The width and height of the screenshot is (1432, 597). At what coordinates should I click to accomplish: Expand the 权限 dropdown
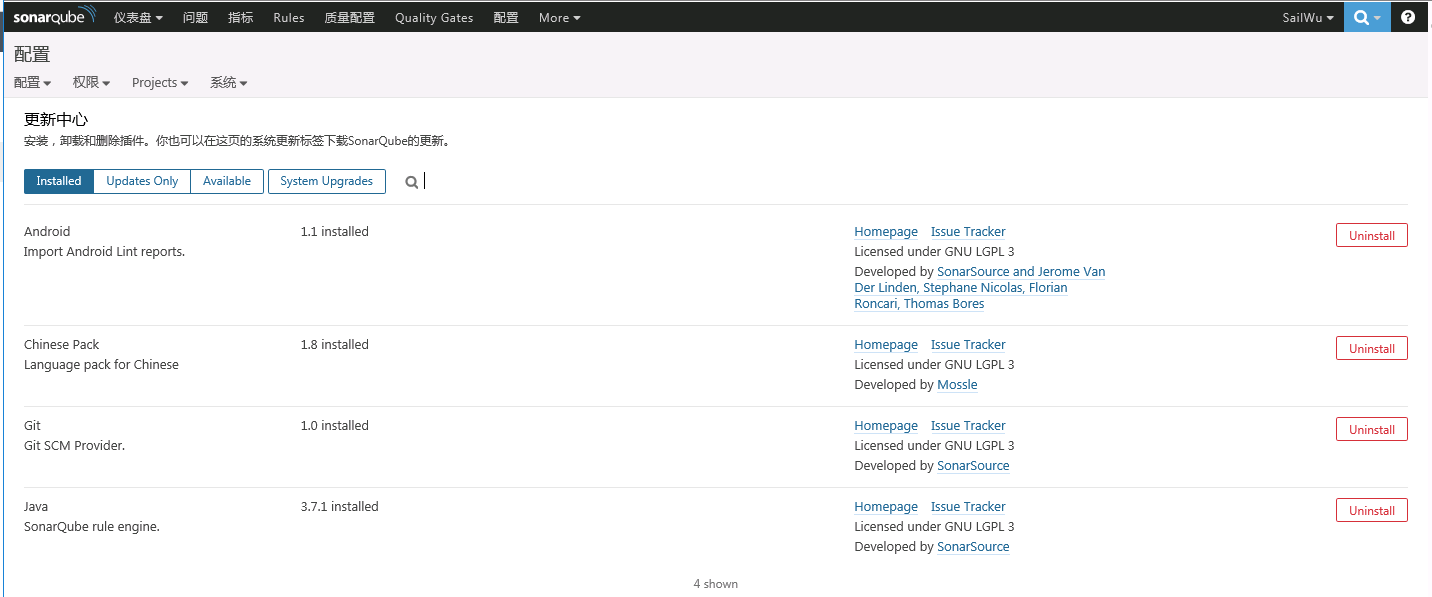91,83
